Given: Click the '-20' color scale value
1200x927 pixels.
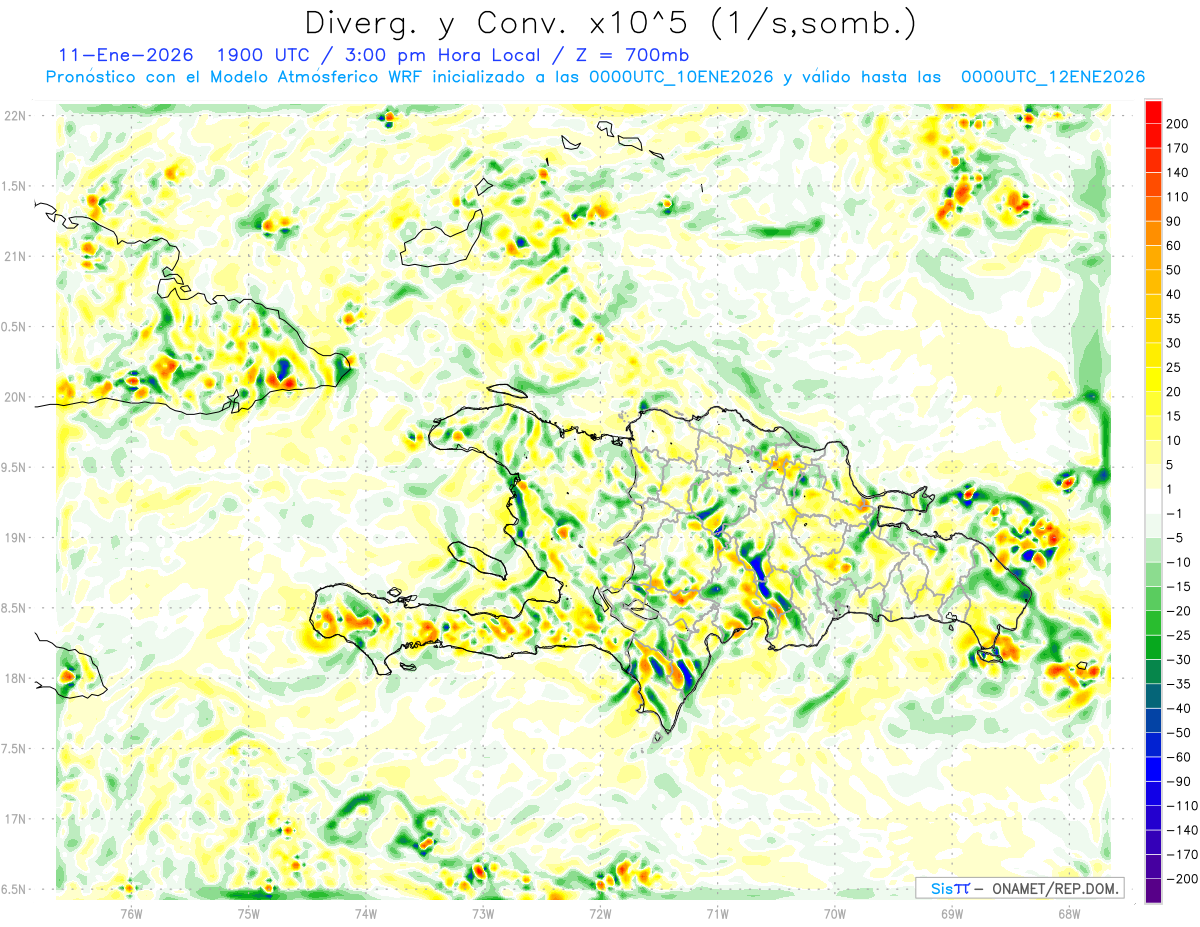Looking at the screenshot, I should pos(1180,611).
